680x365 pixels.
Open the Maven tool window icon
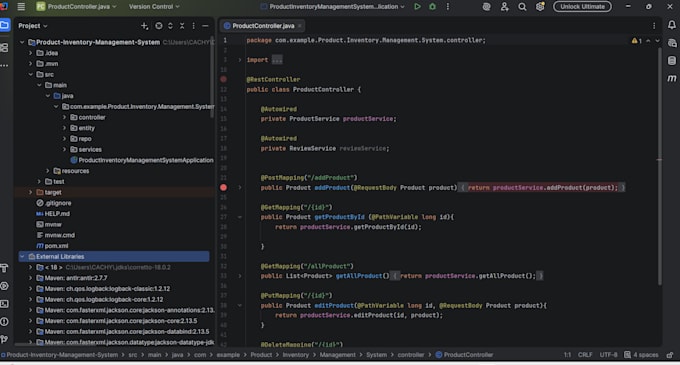point(672,78)
